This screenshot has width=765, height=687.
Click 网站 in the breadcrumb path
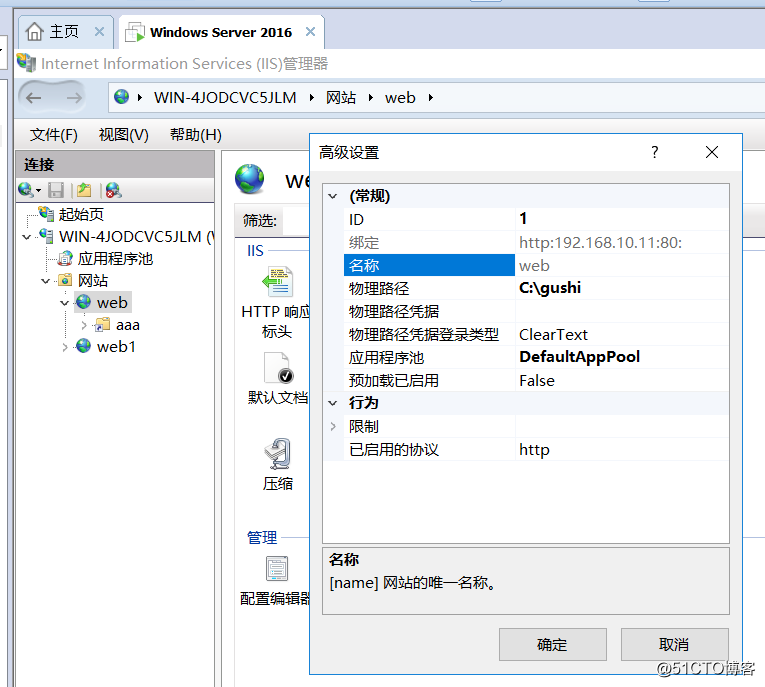tap(341, 98)
